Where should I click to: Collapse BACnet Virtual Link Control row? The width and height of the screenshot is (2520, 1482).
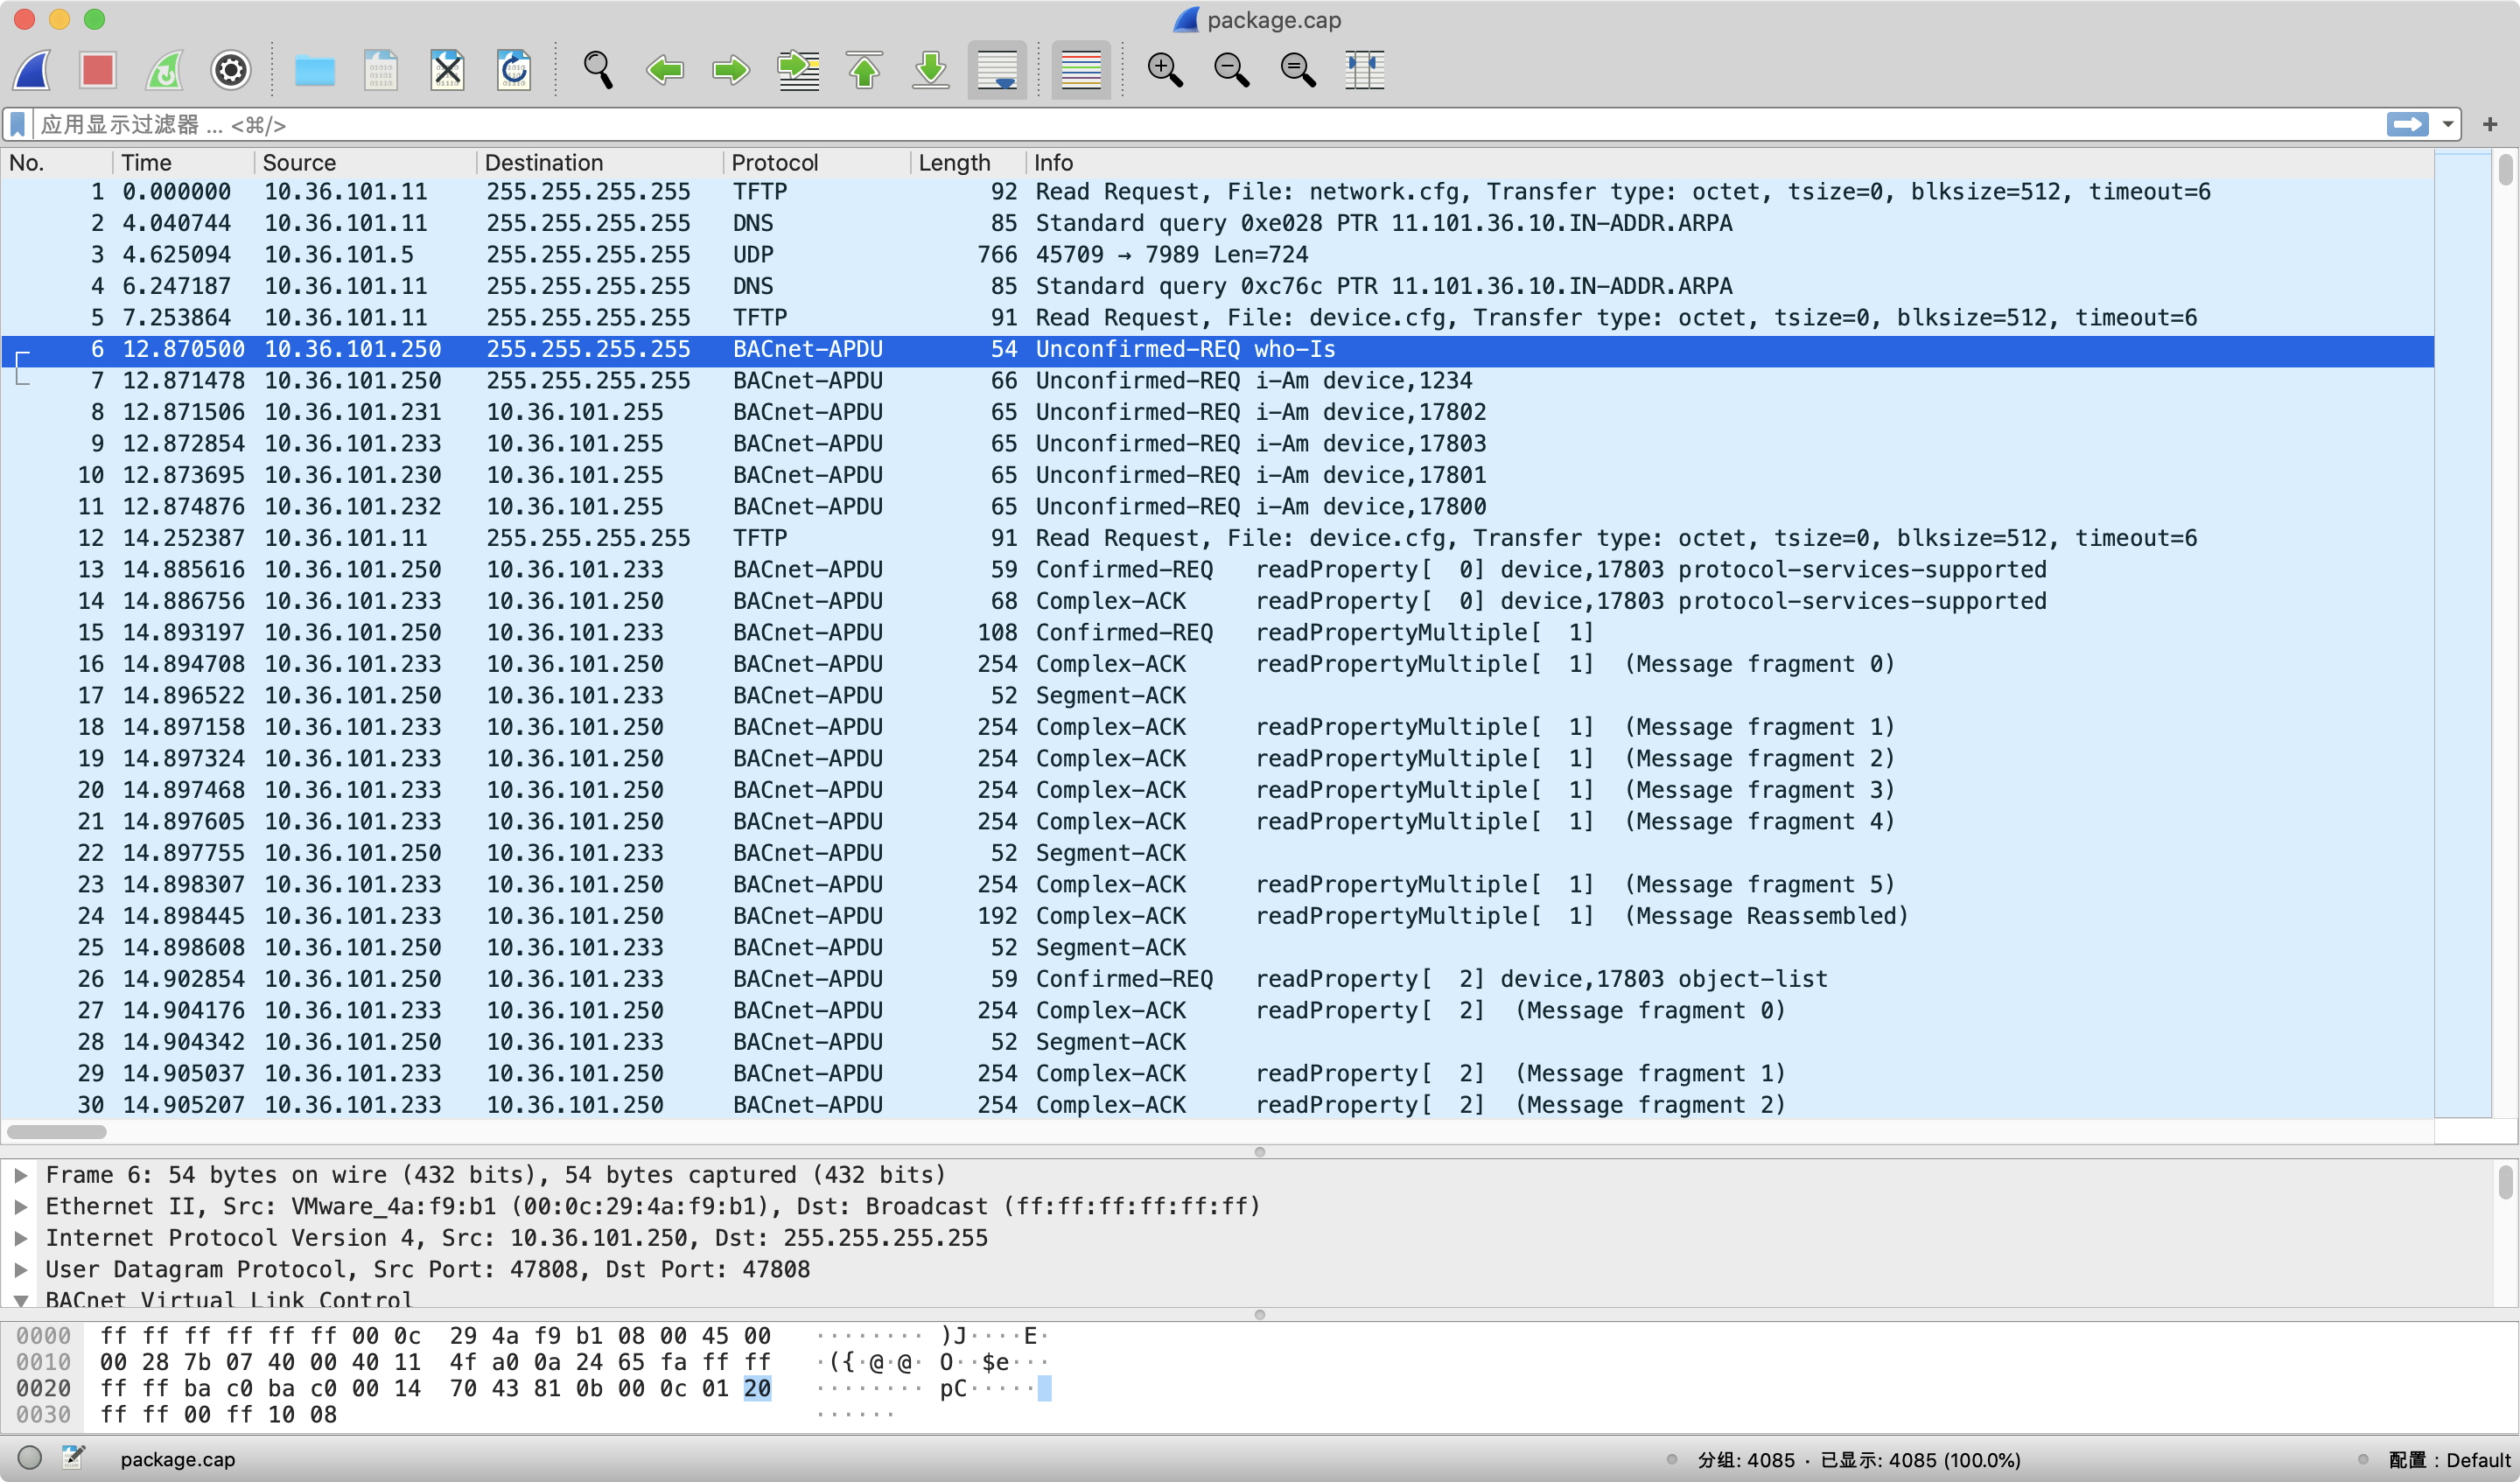[20, 1300]
